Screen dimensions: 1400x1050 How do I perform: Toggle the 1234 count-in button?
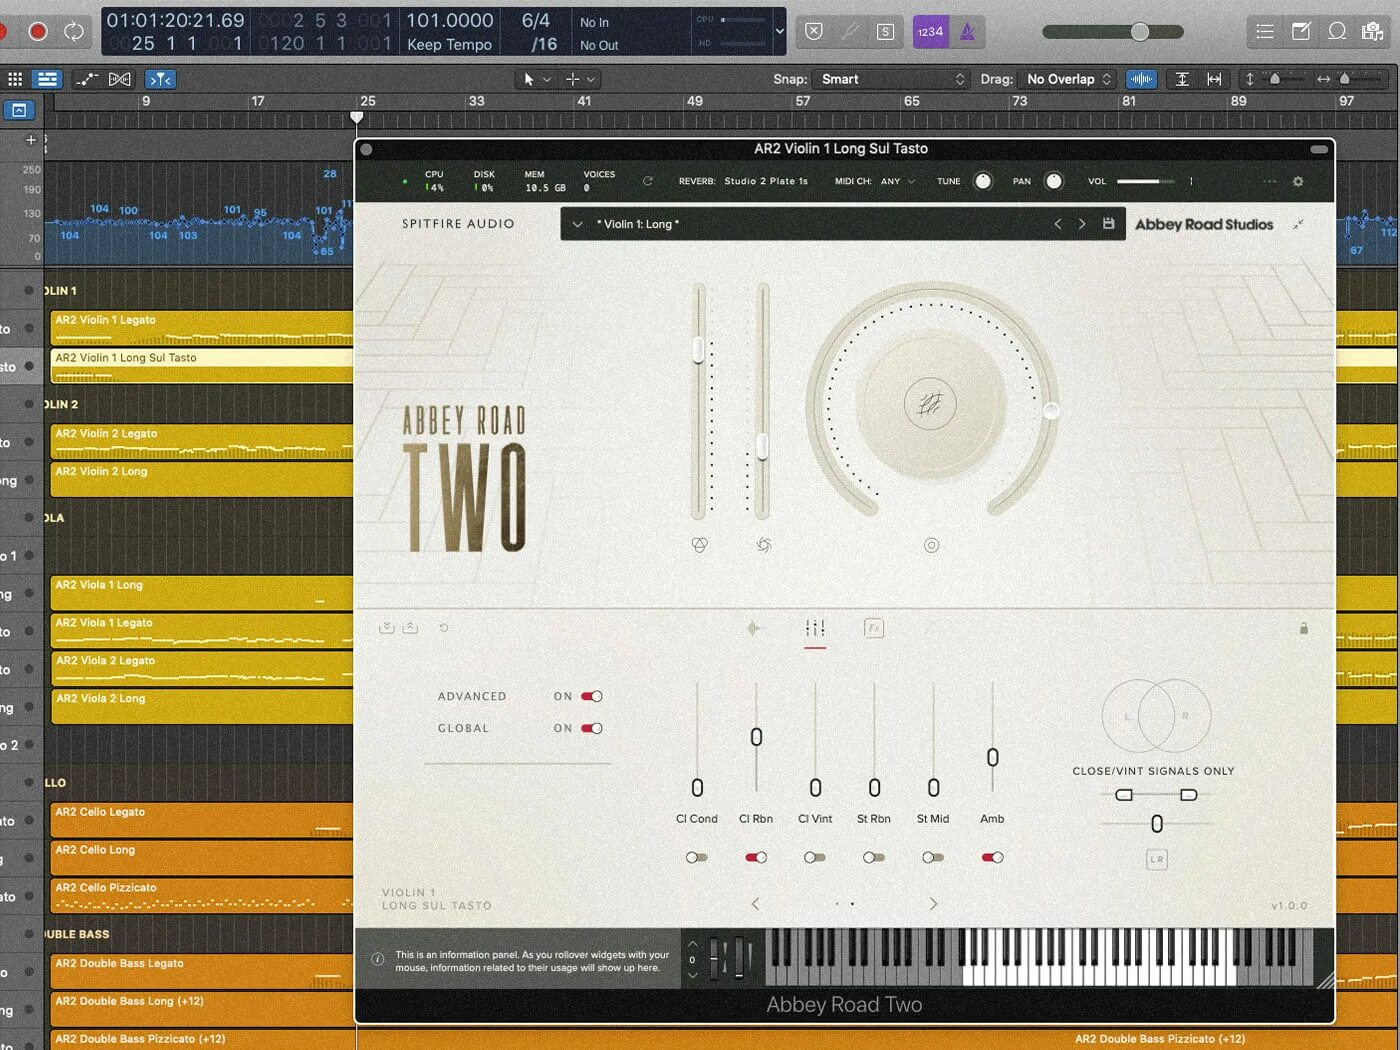(x=930, y=32)
